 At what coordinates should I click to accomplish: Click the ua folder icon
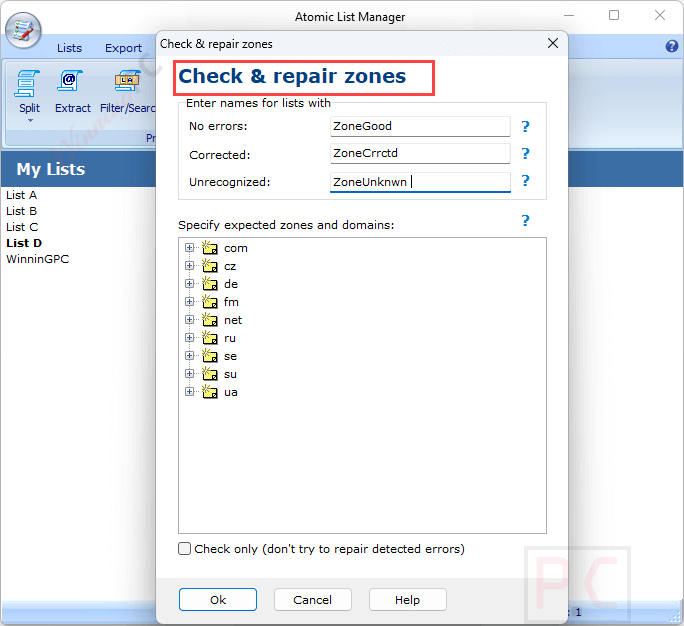pos(210,392)
